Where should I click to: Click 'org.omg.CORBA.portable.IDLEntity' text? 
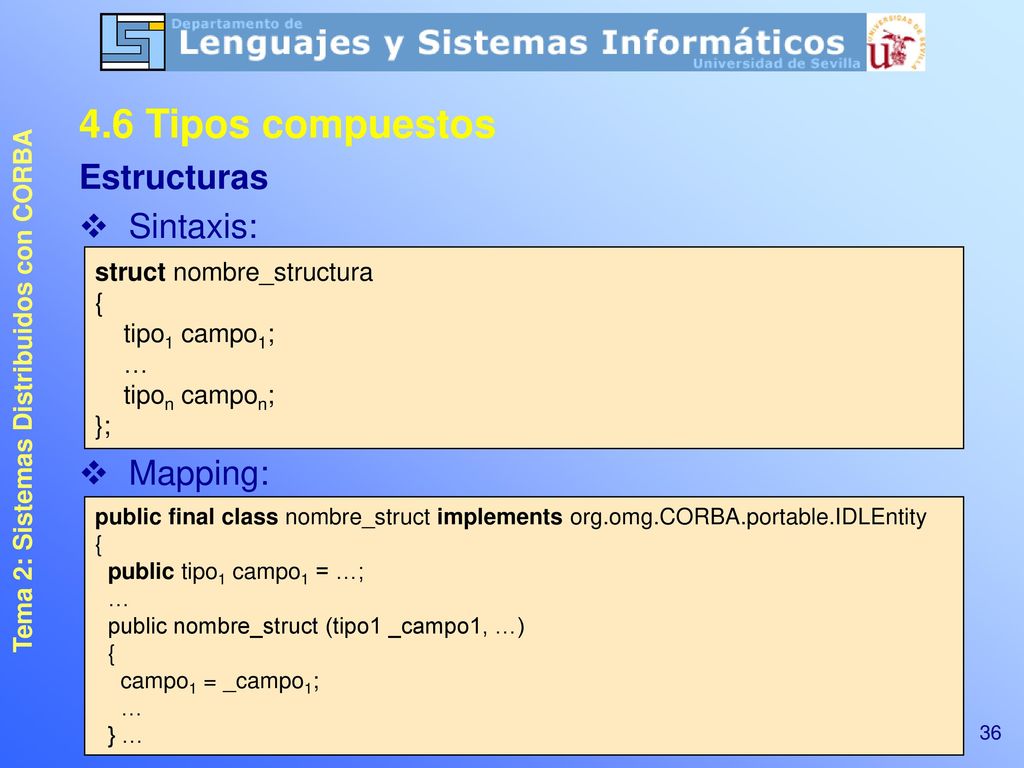tap(748, 517)
